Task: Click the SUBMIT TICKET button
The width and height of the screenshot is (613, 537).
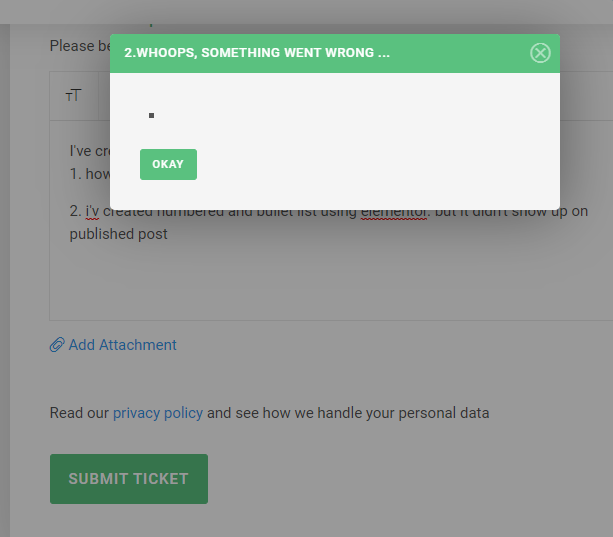Action: [129, 479]
